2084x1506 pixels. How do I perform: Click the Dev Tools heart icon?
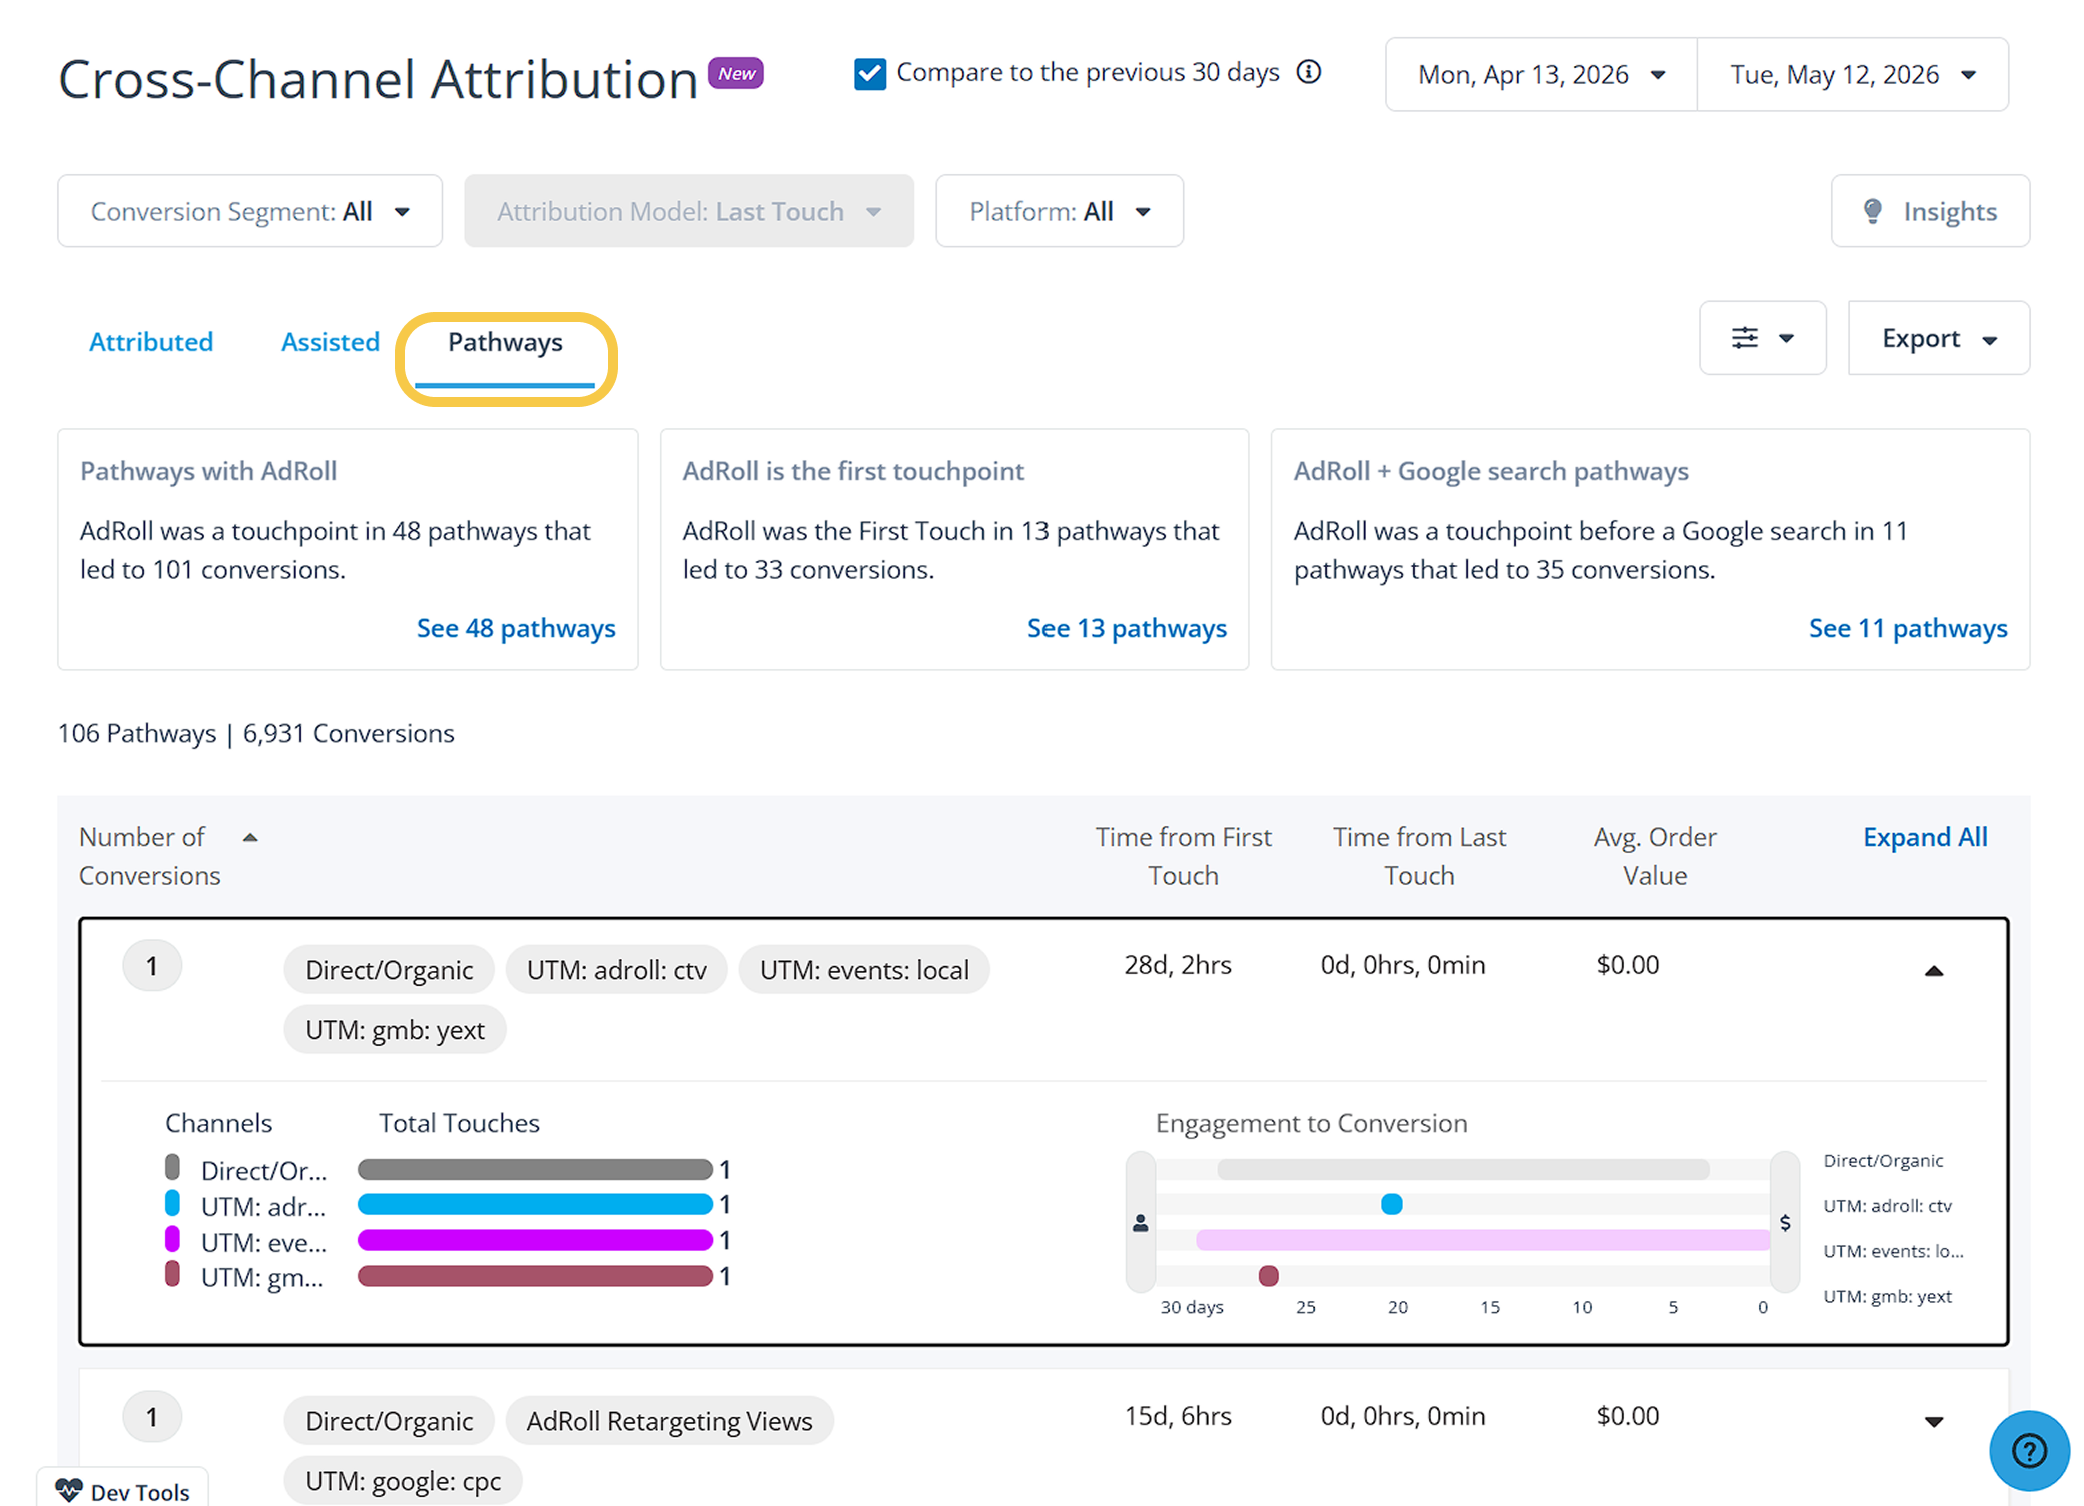click(x=69, y=1490)
